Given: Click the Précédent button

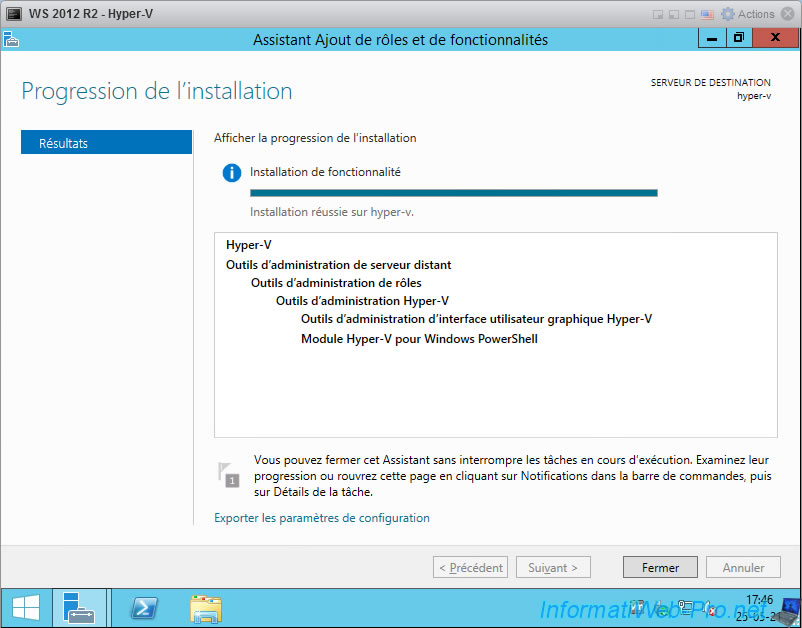Looking at the screenshot, I should coord(471,567).
